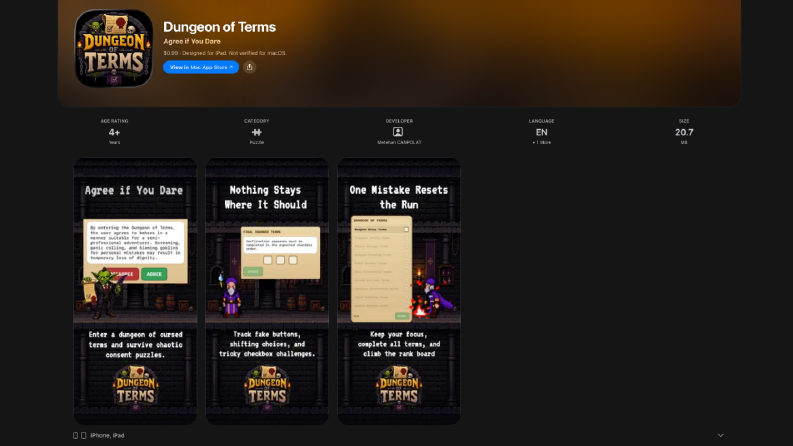Screen dimensions: 793x446
Task: Open the Agree if You Dare screenshot
Action: pyautogui.click(x=136, y=291)
